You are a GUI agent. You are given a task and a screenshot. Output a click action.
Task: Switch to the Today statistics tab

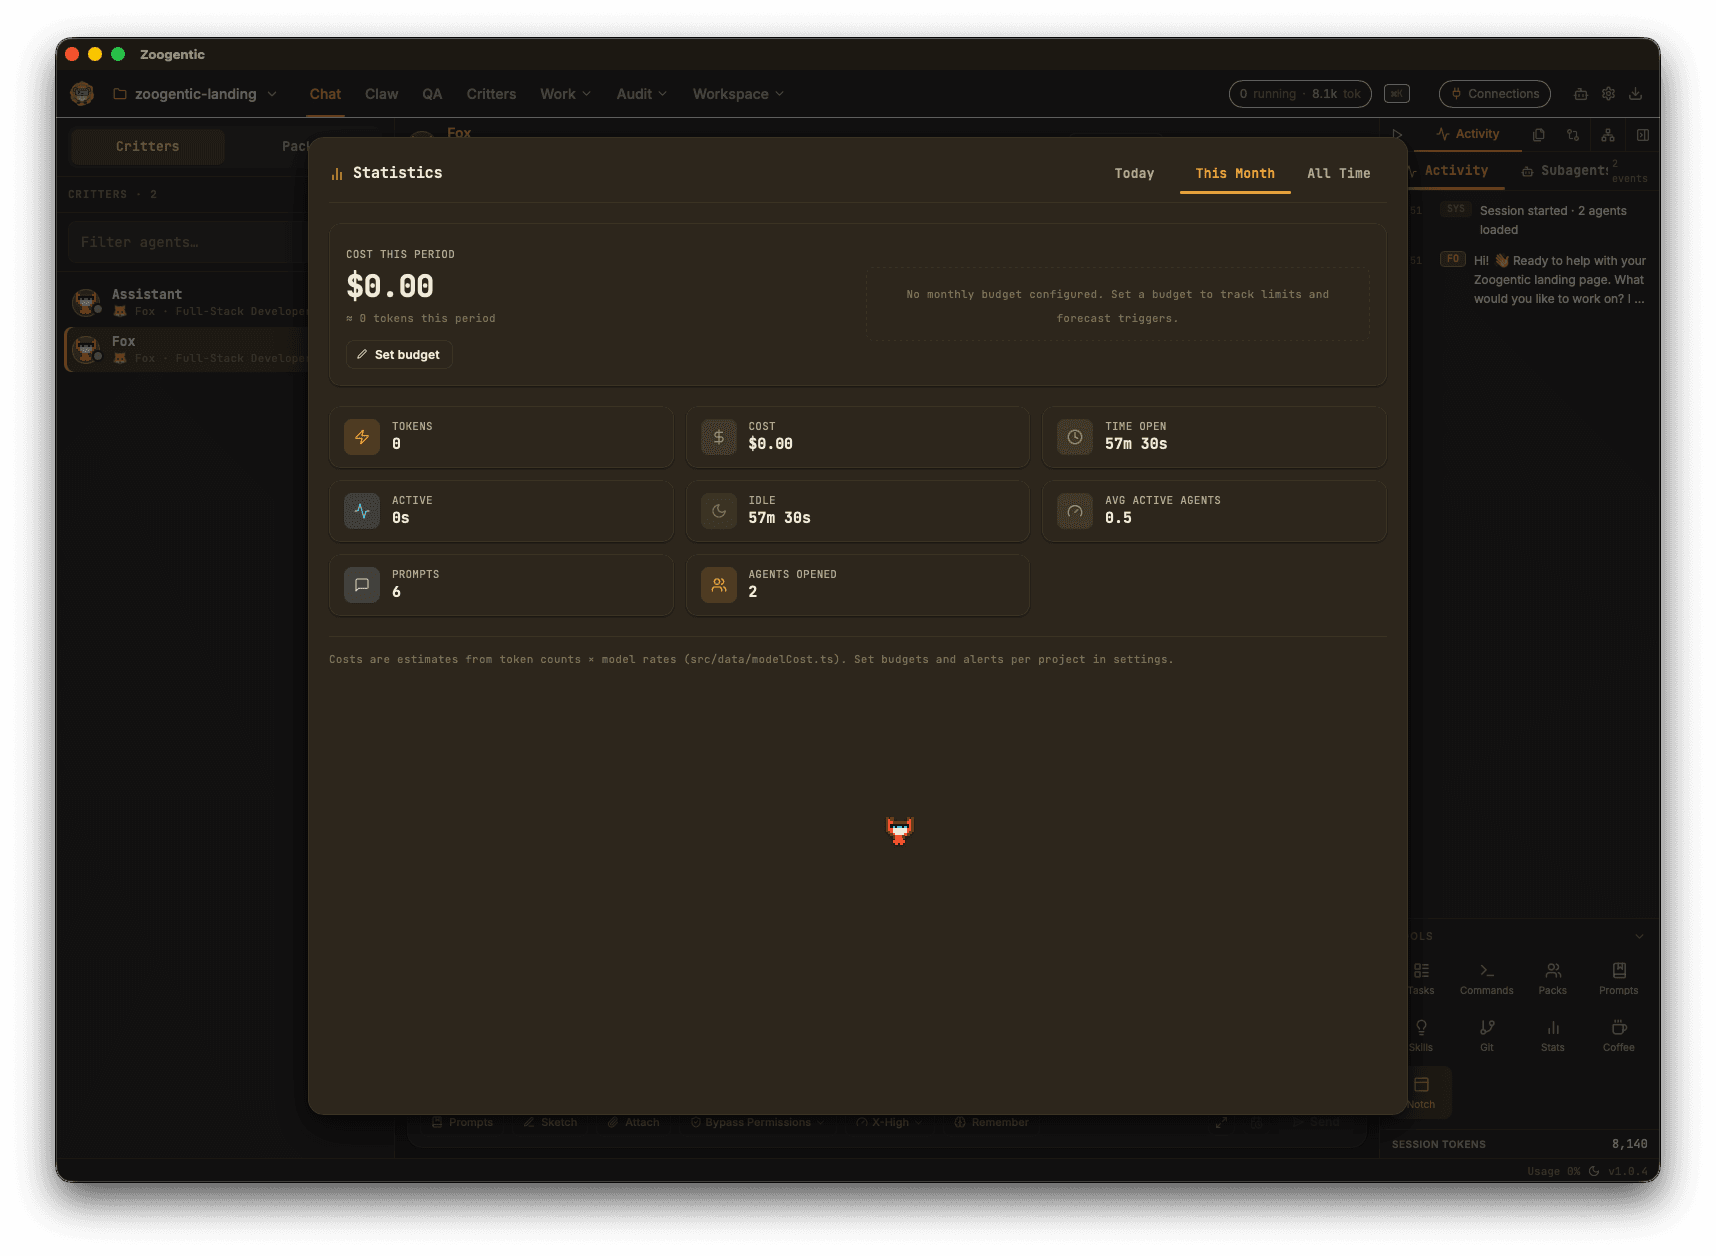tap(1134, 173)
